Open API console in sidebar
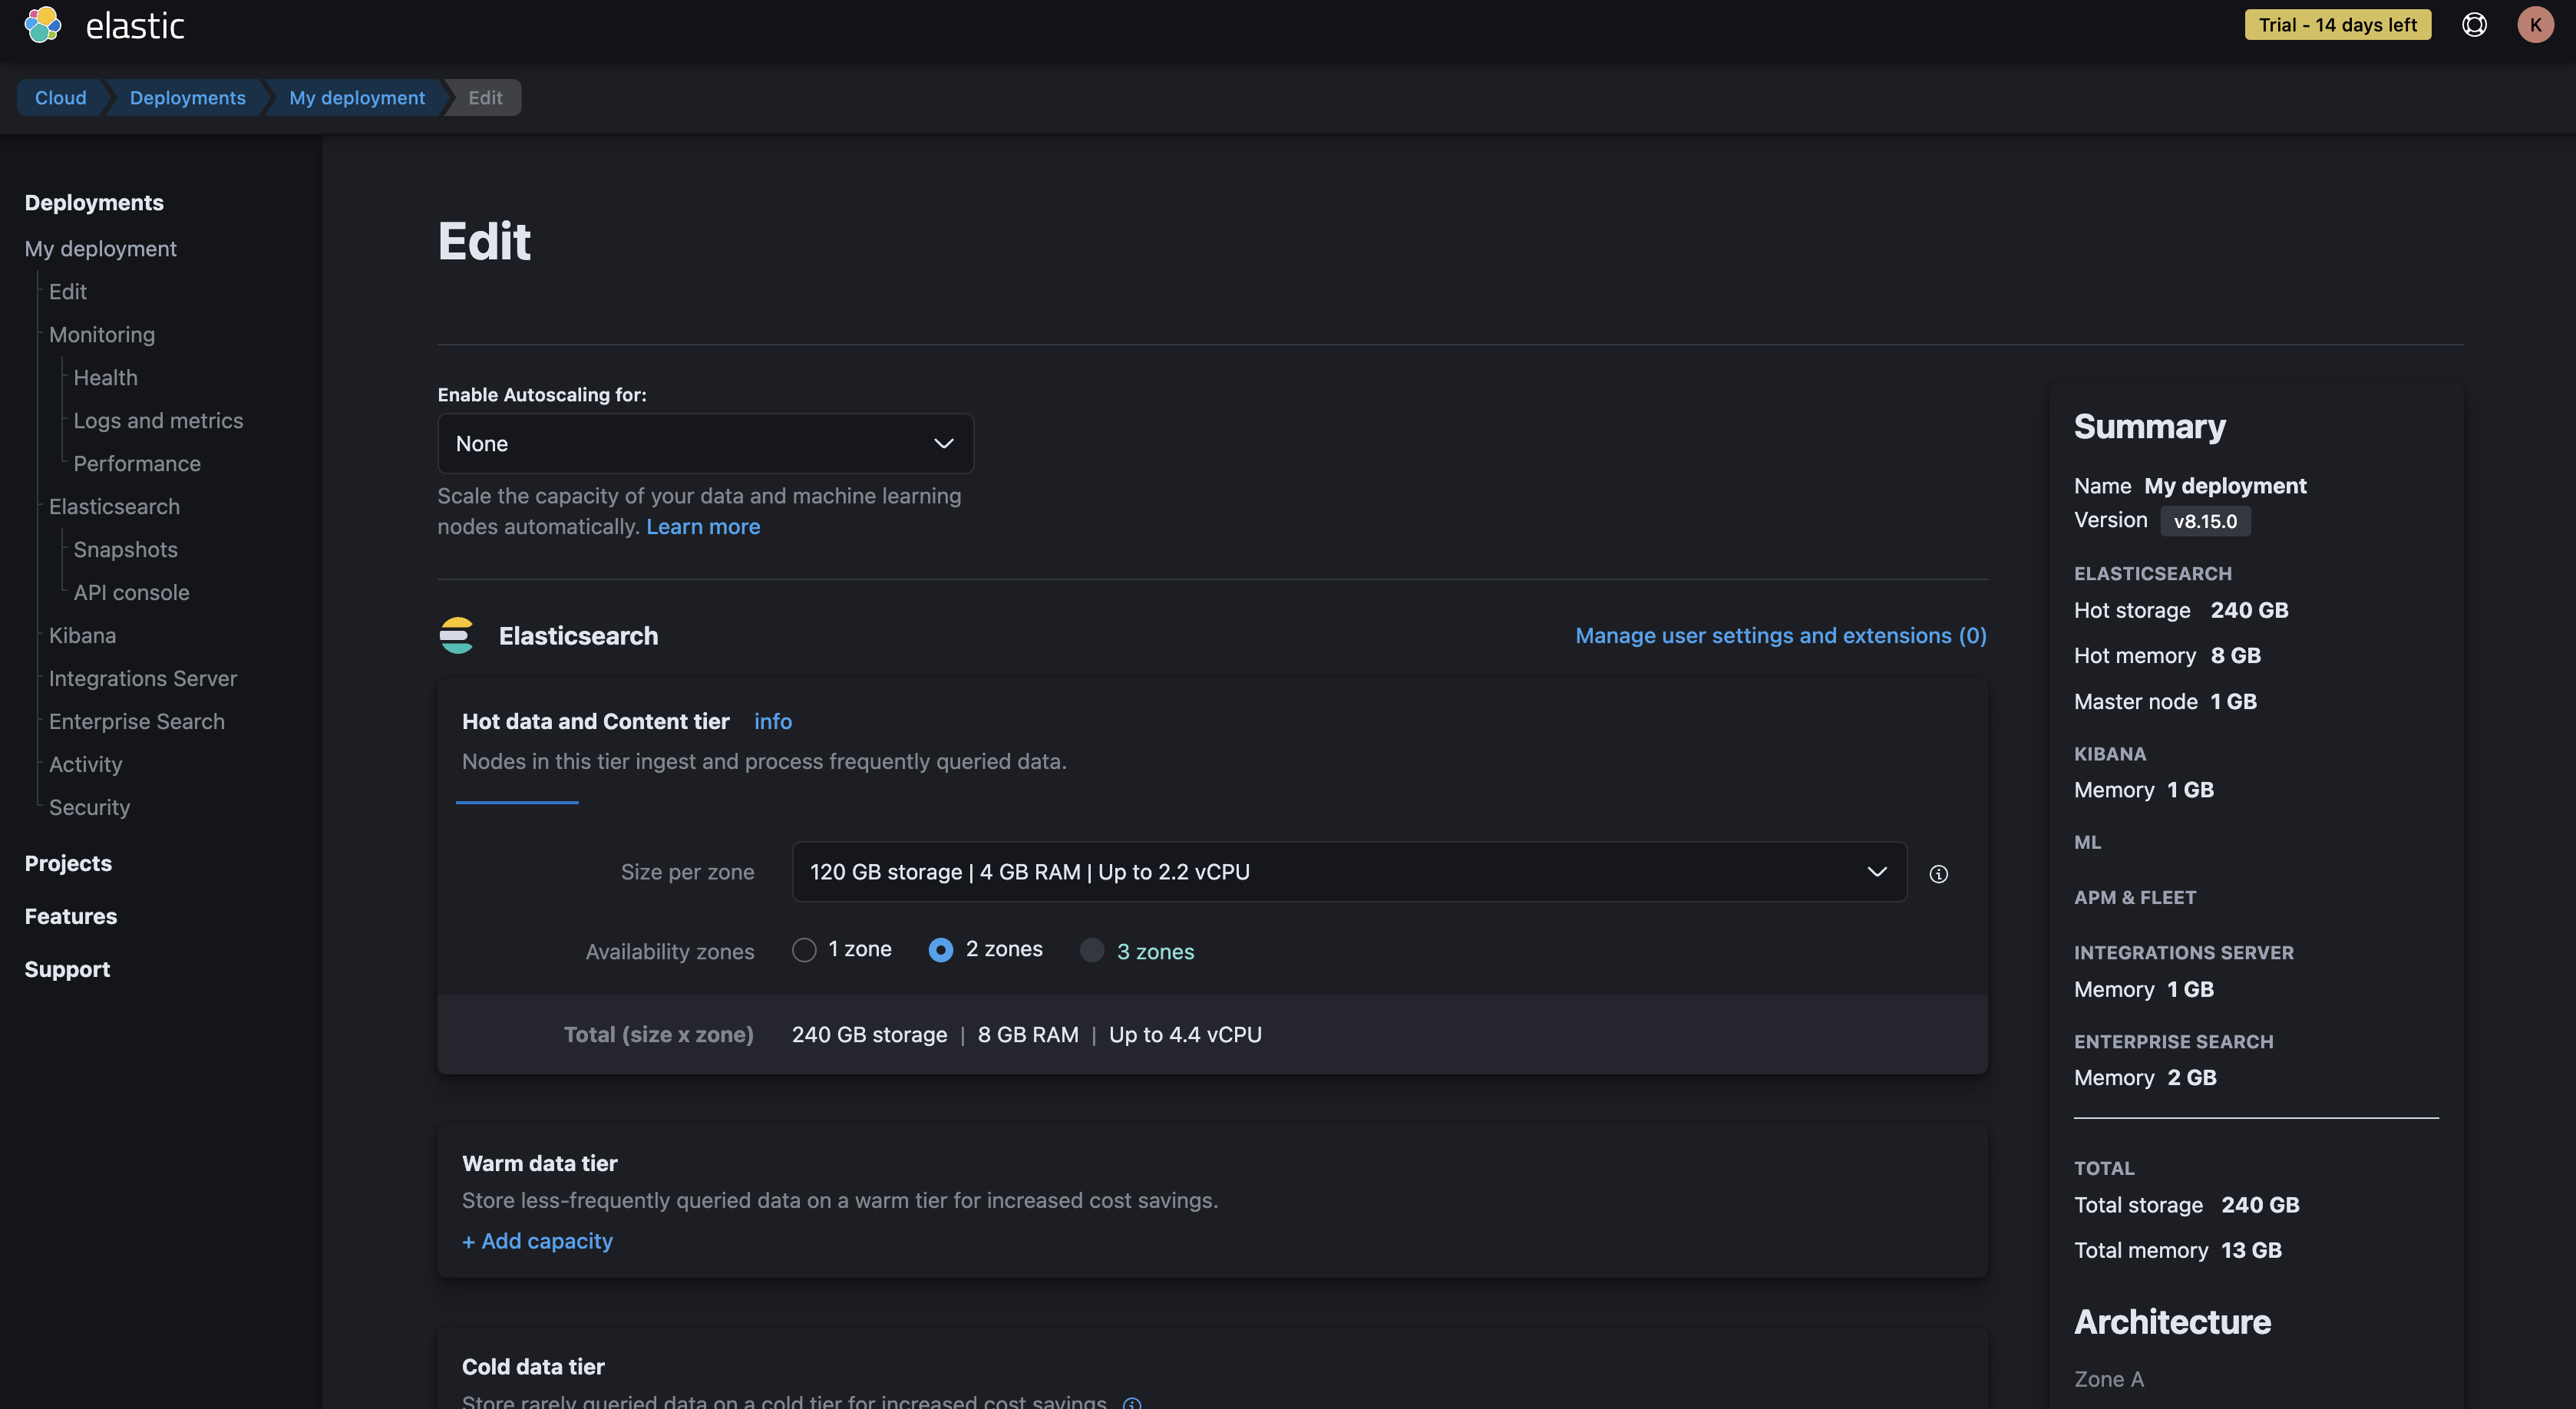Screen dimensions: 2576x1409 [x=131, y=593]
